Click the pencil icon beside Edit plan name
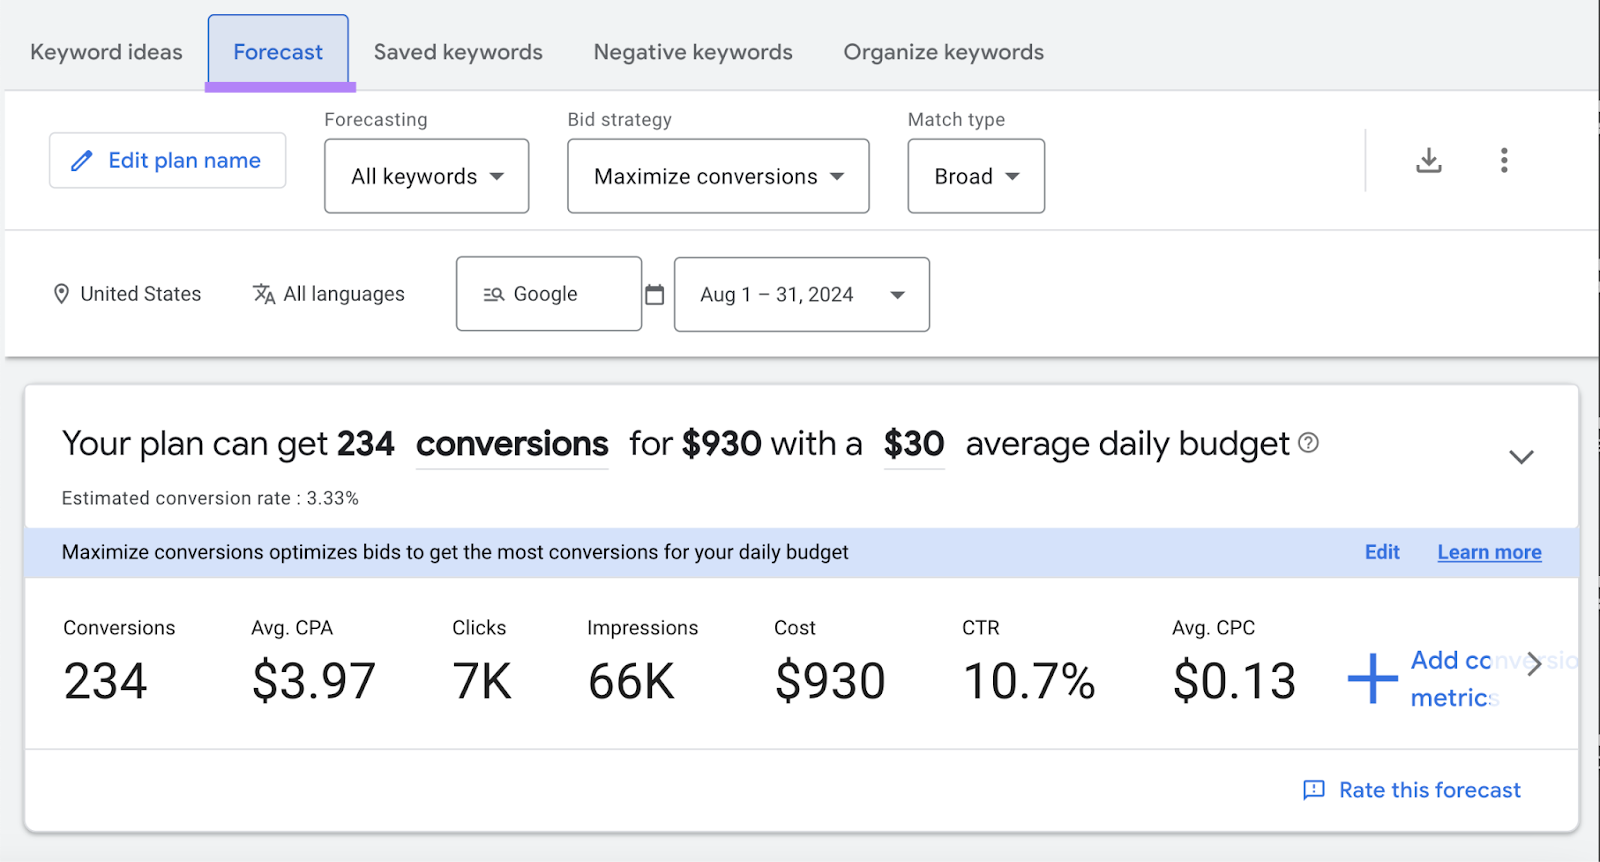The height and width of the screenshot is (862, 1600). coord(82,160)
